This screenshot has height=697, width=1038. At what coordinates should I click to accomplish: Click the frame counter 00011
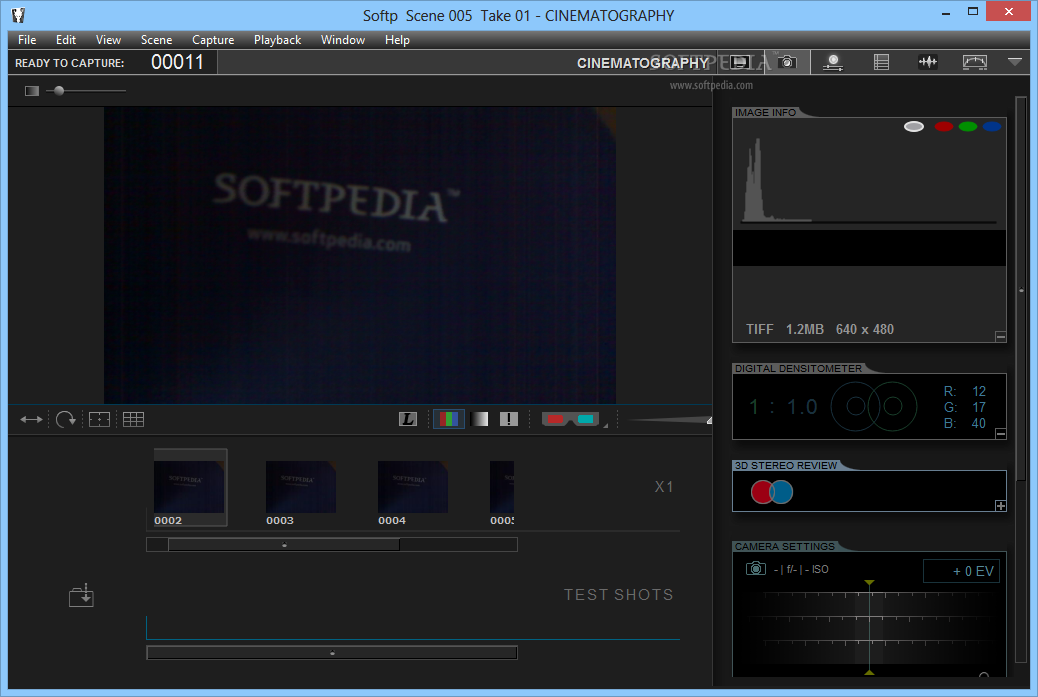point(177,62)
